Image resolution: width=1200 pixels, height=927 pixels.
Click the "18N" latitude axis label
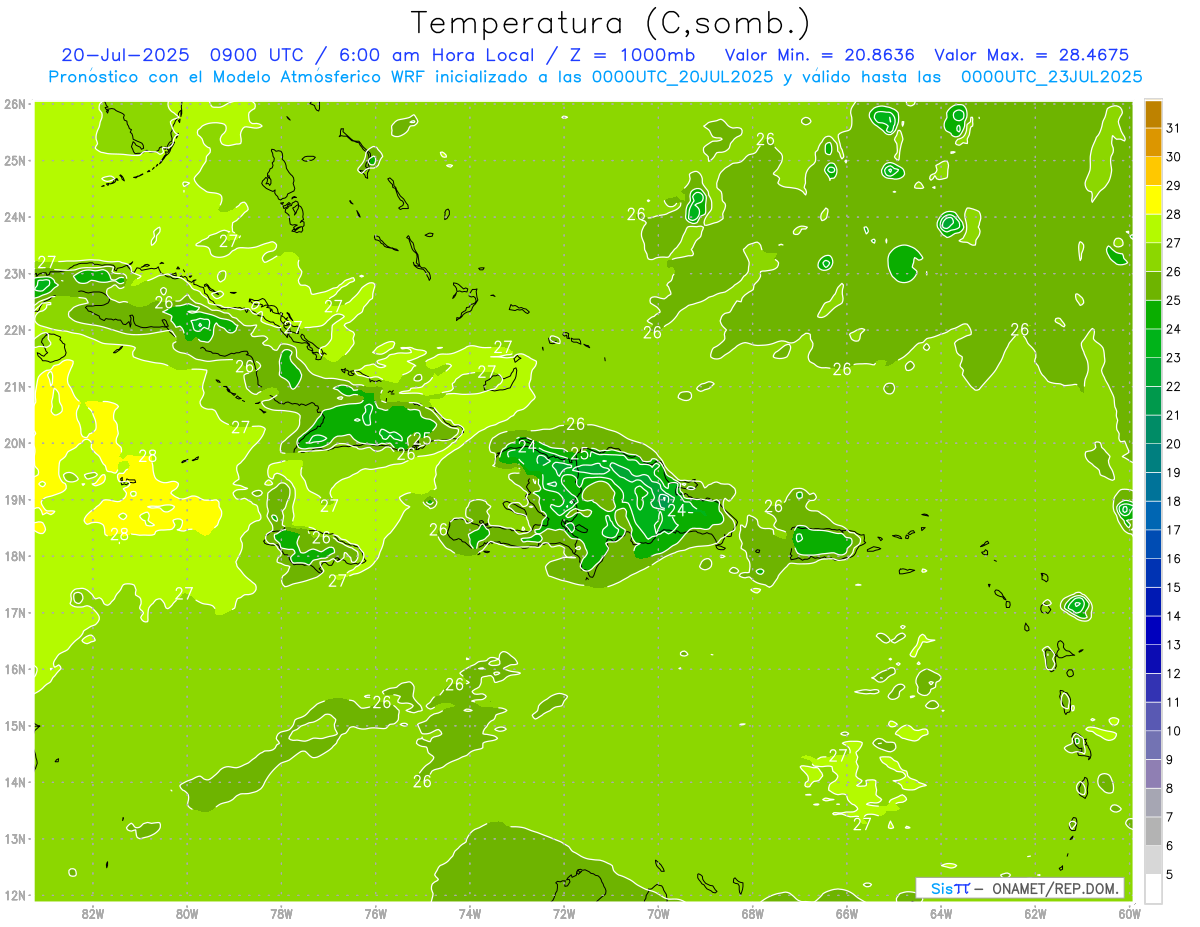point(15,556)
